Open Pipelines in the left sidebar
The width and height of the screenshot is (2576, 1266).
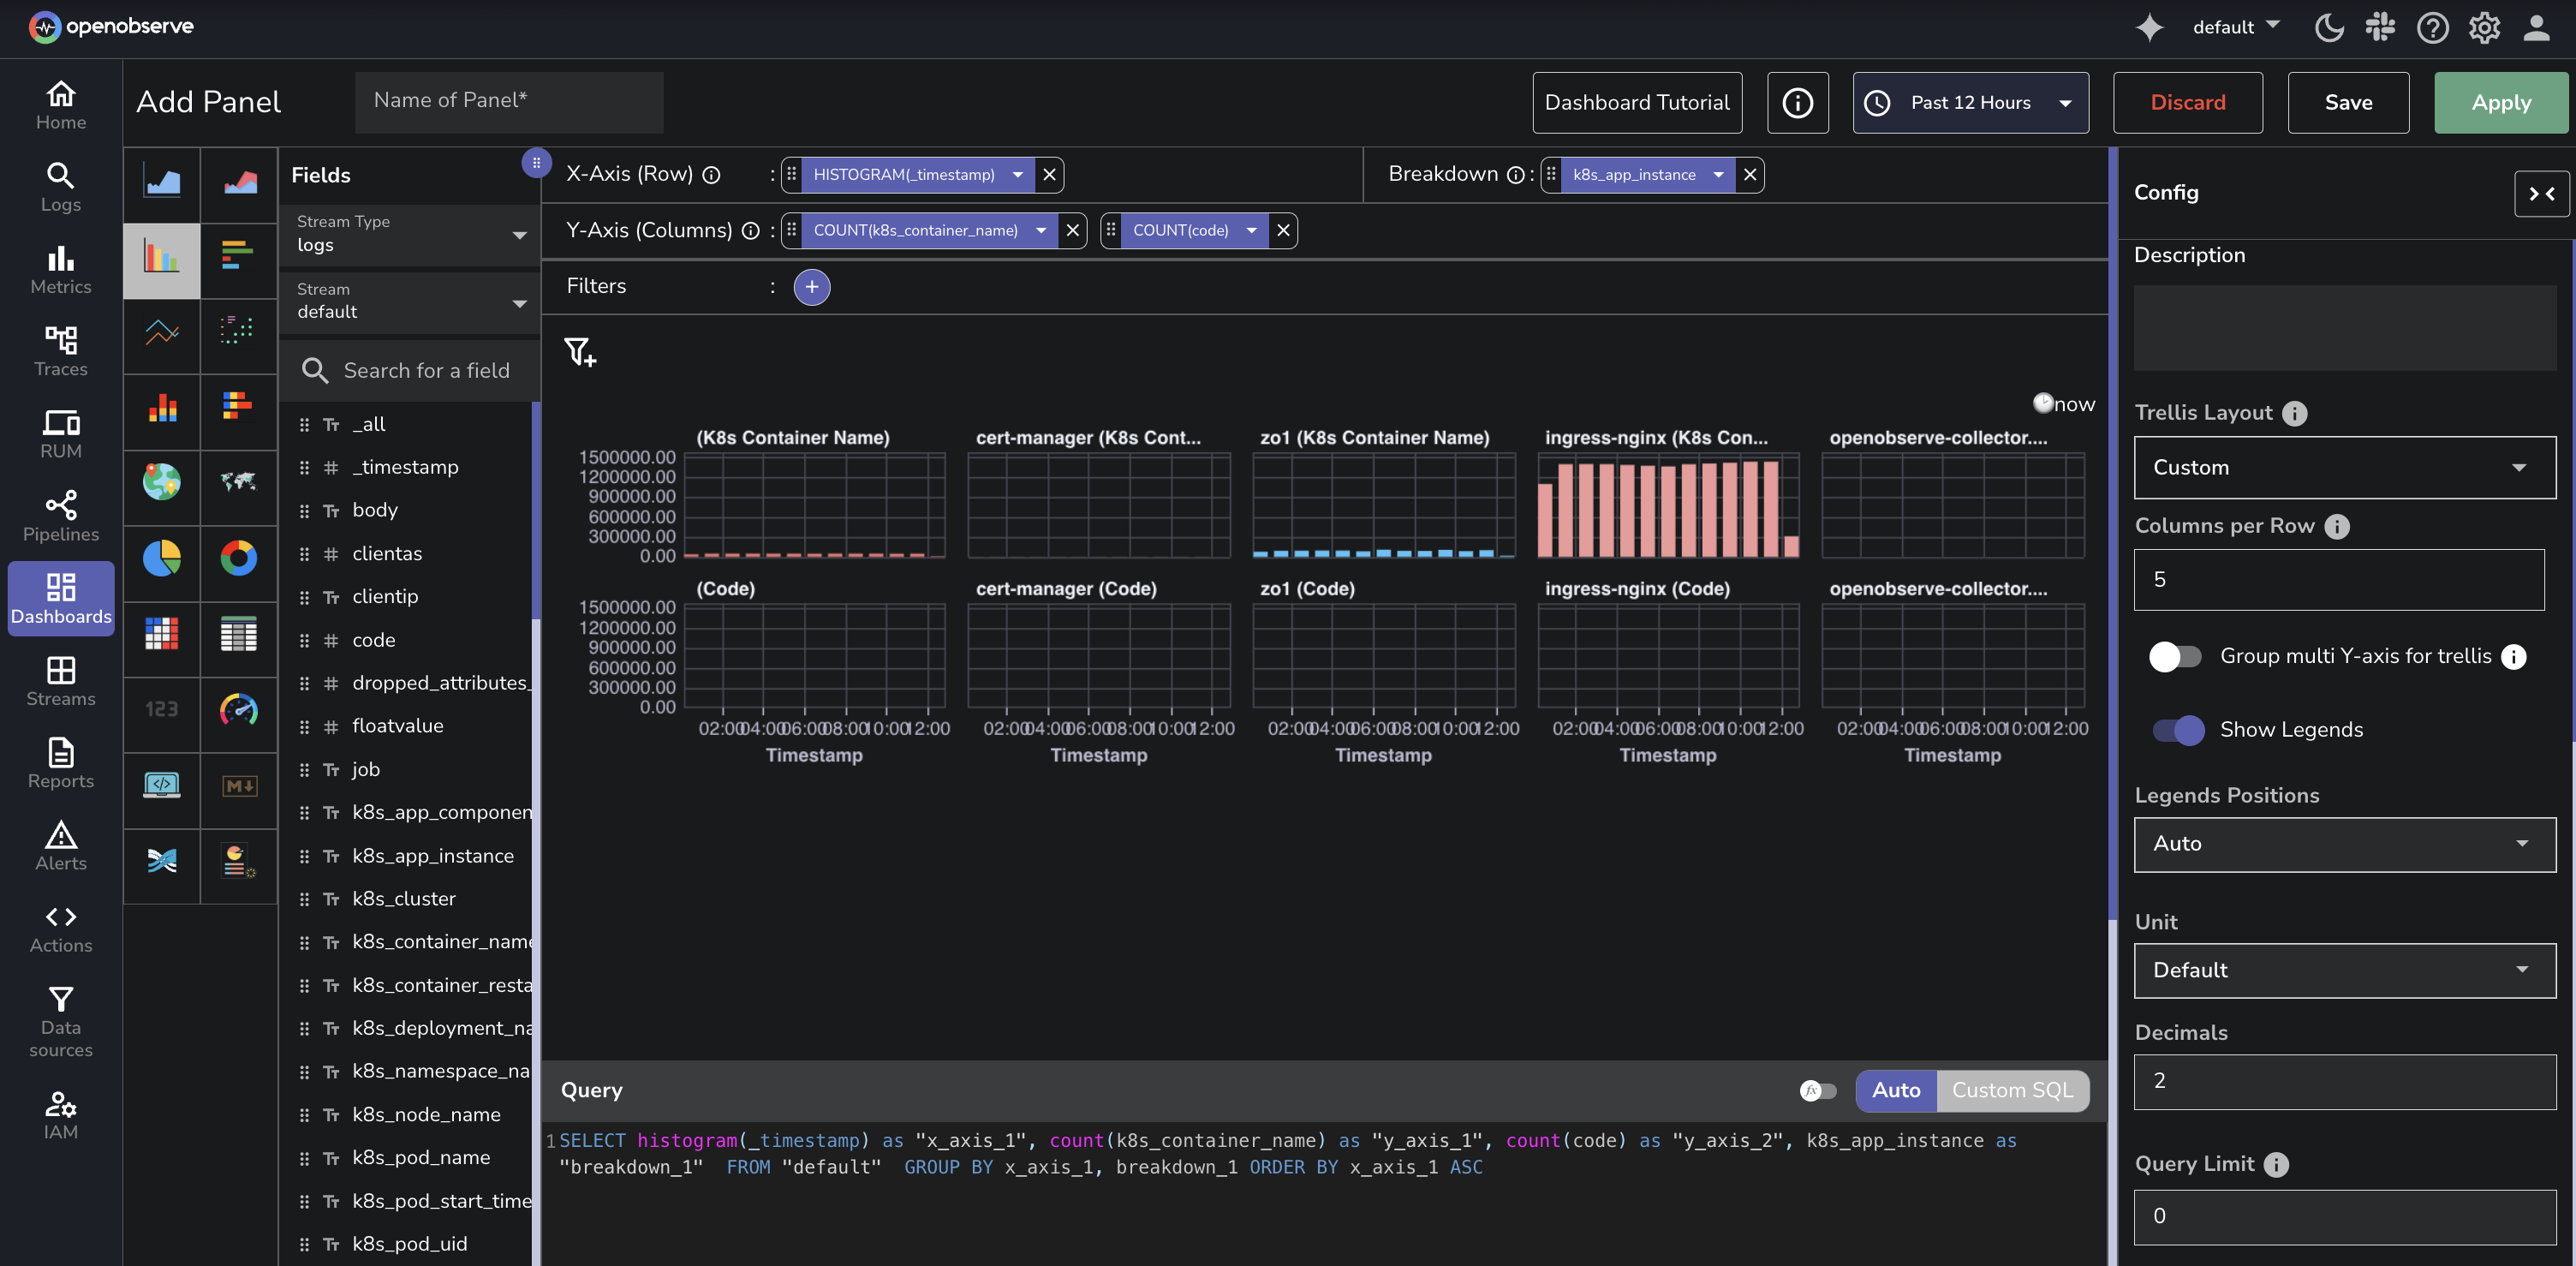[x=61, y=516]
